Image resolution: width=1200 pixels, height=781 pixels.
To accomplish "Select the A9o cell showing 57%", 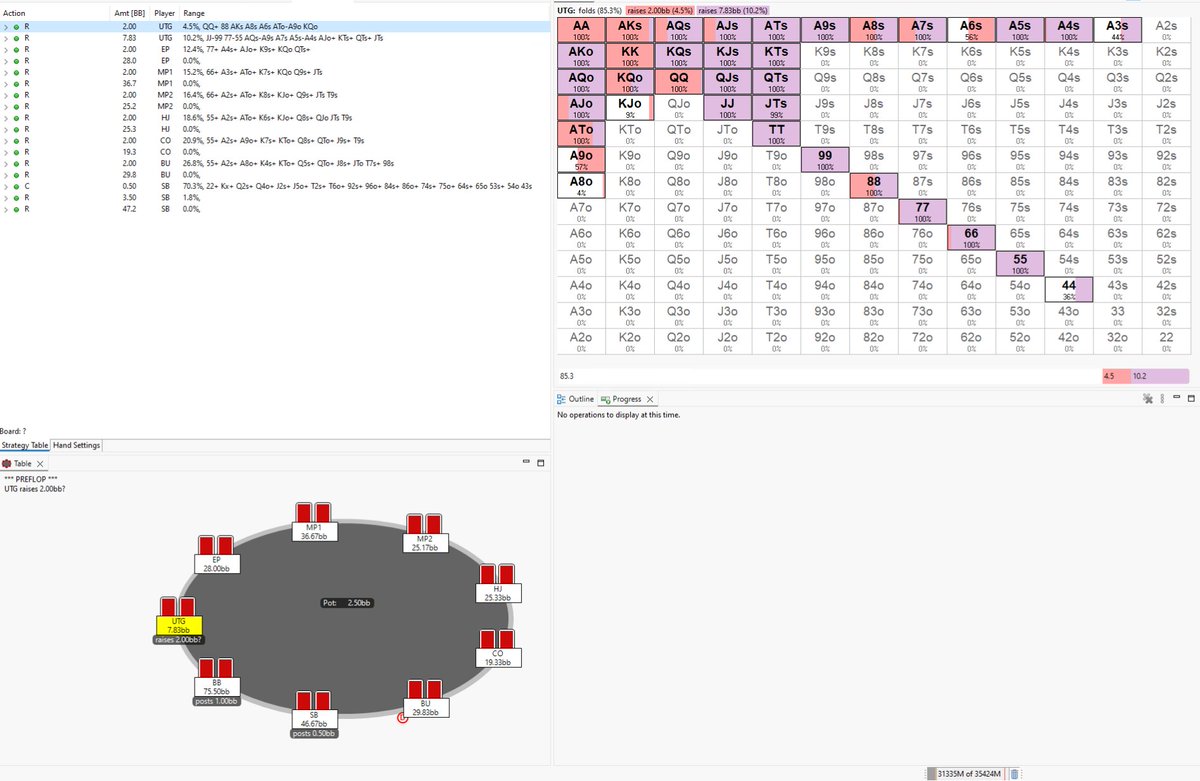I will pyautogui.click(x=581, y=159).
